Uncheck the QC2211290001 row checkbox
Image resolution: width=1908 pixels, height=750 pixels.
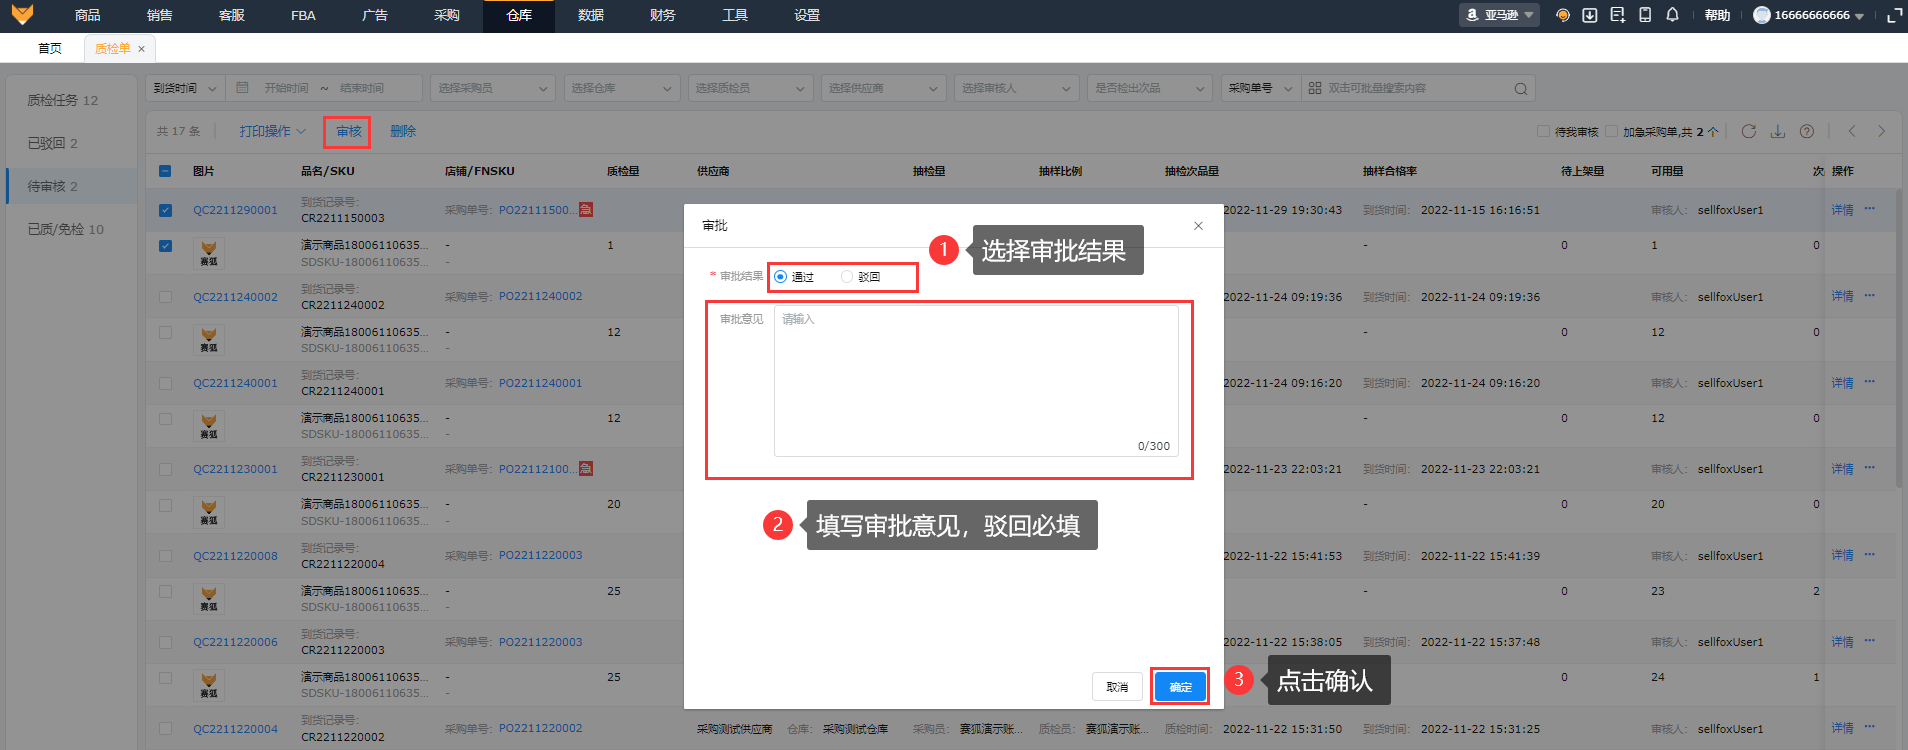[x=165, y=210]
